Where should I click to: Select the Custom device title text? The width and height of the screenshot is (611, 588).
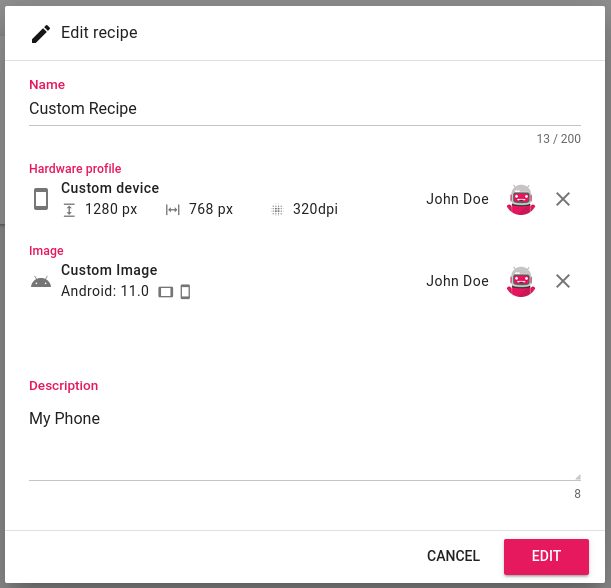(x=110, y=188)
